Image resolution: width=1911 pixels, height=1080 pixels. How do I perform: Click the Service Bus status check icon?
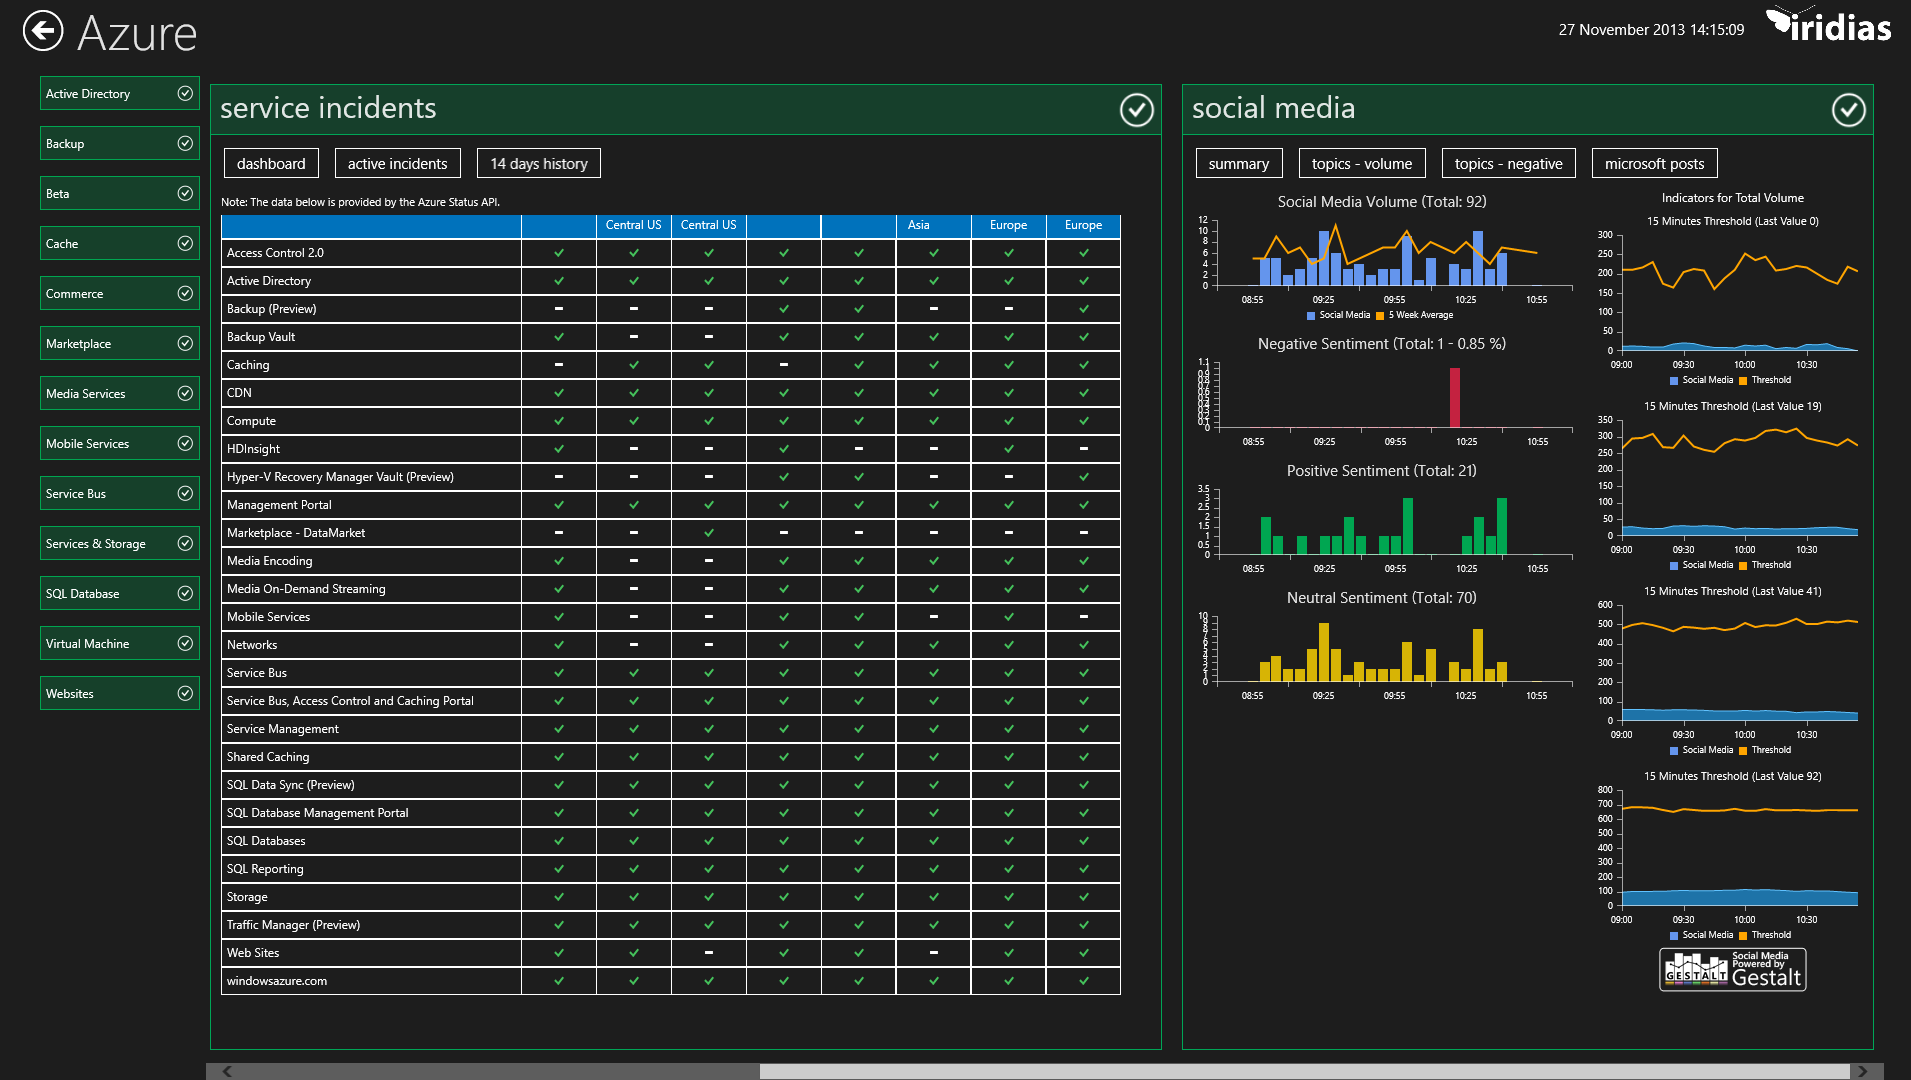click(x=185, y=493)
